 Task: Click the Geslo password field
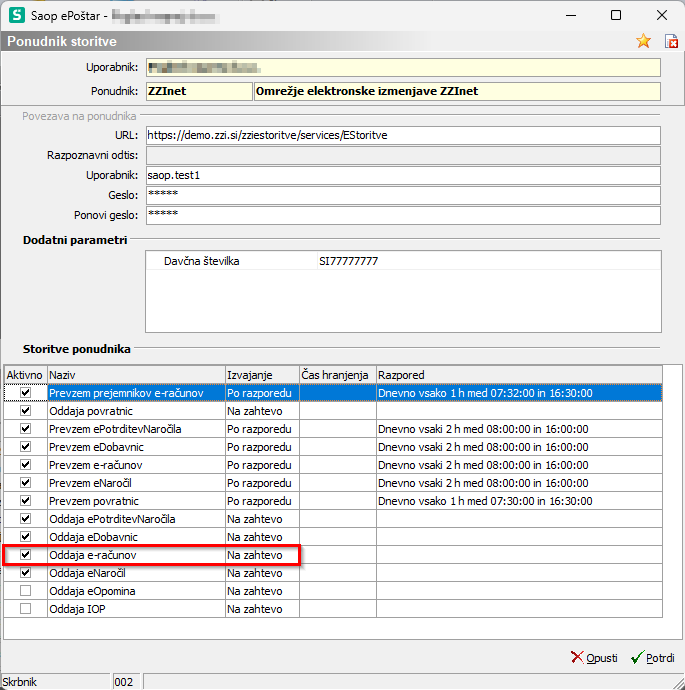pos(403,195)
